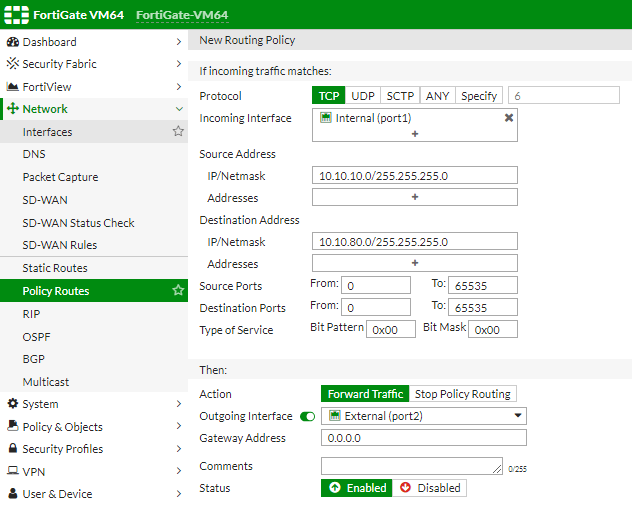
Task: Click the User & Device person icon
Action: (13, 494)
